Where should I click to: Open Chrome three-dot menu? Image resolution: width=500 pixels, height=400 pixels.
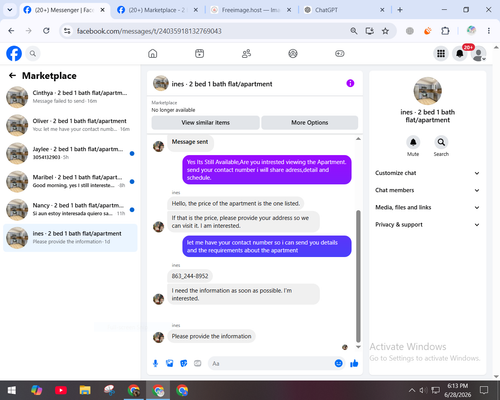(489, 31)
